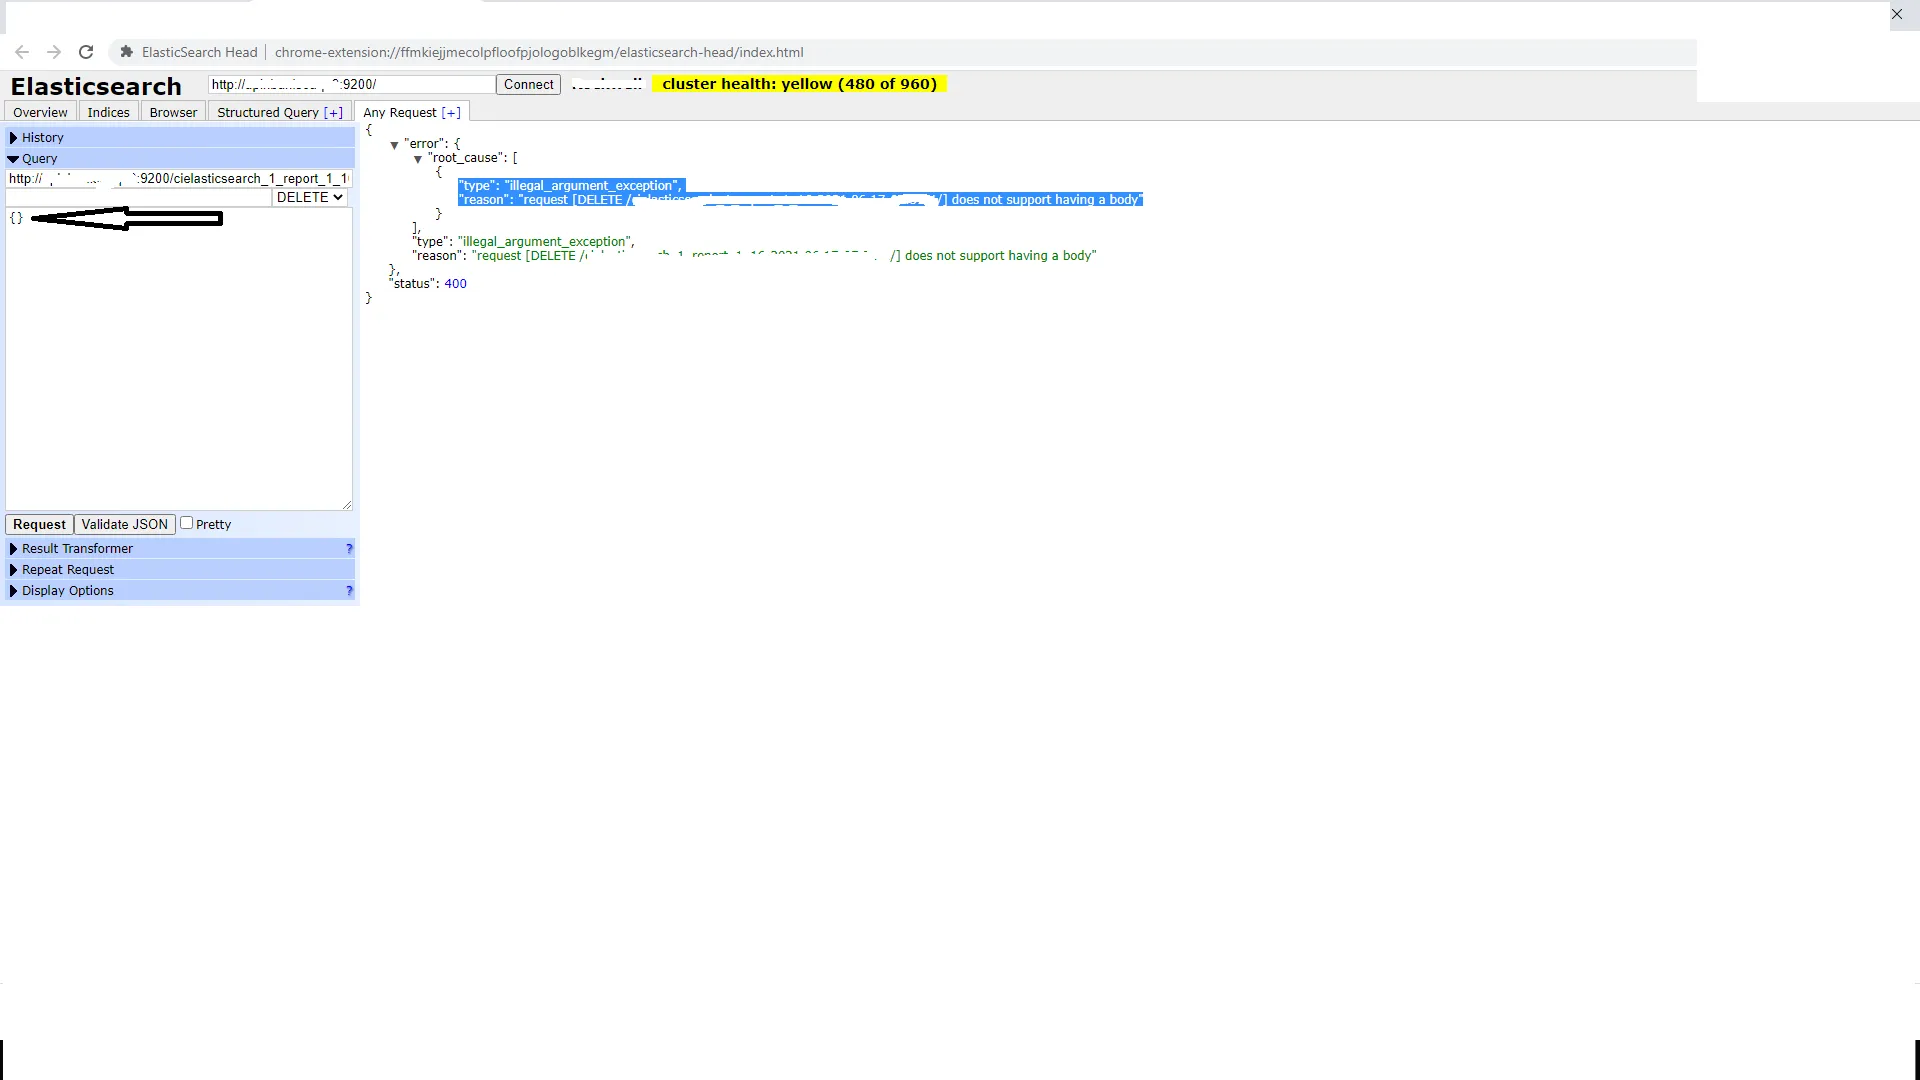Click the cluster connection URL field
Screen dimensions: 1920x1080
350,85
